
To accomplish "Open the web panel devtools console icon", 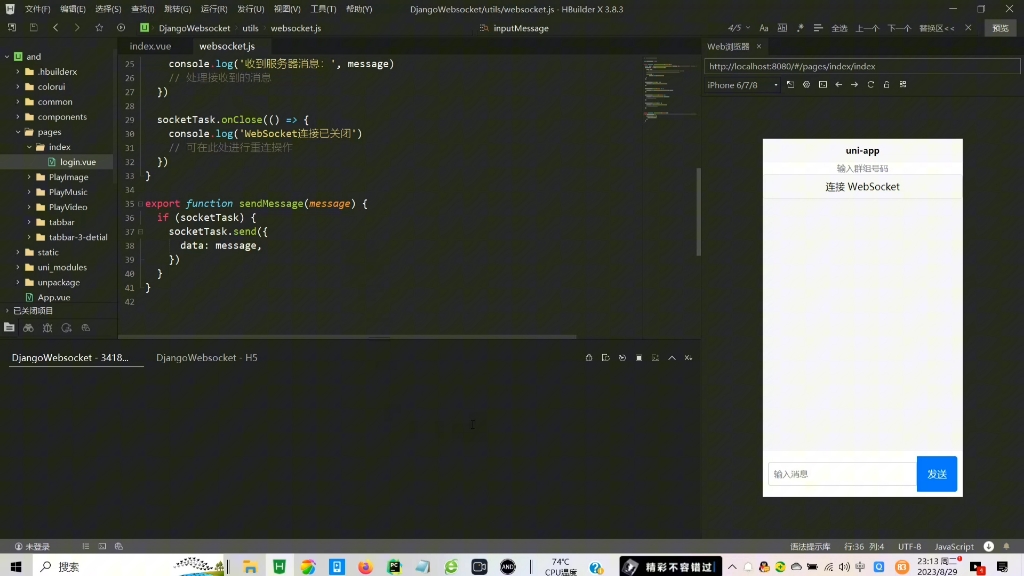I will click(823, 85).
